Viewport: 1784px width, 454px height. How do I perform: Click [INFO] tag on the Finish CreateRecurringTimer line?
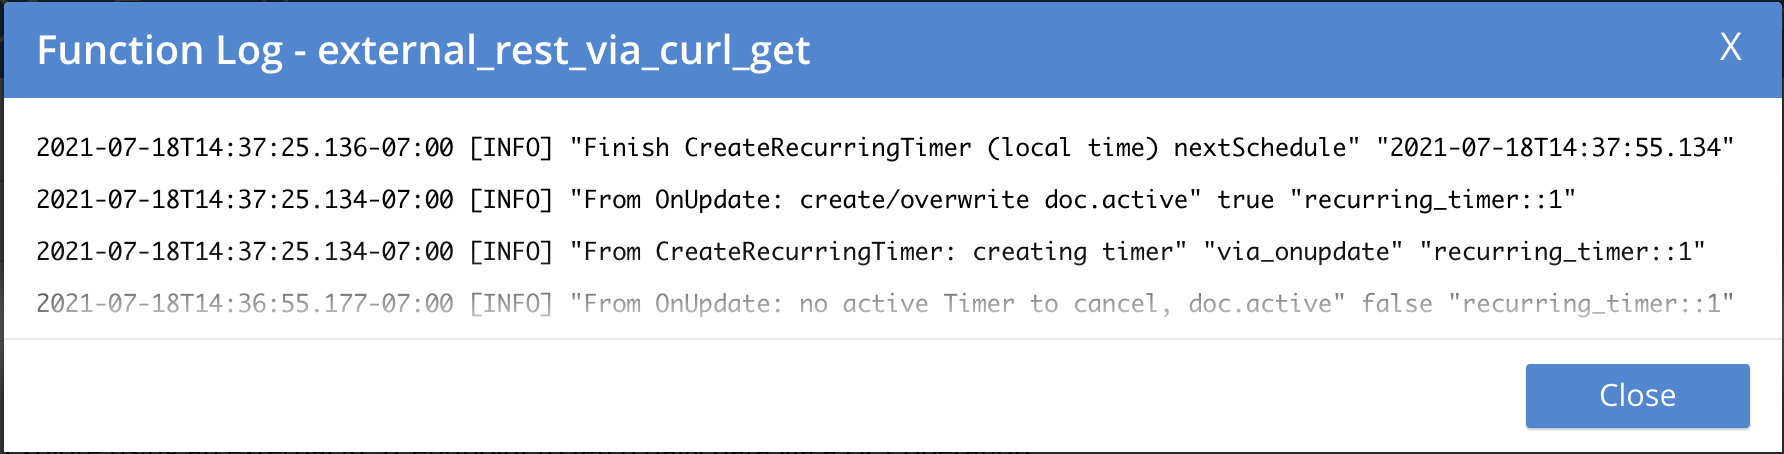coord(511,148)
